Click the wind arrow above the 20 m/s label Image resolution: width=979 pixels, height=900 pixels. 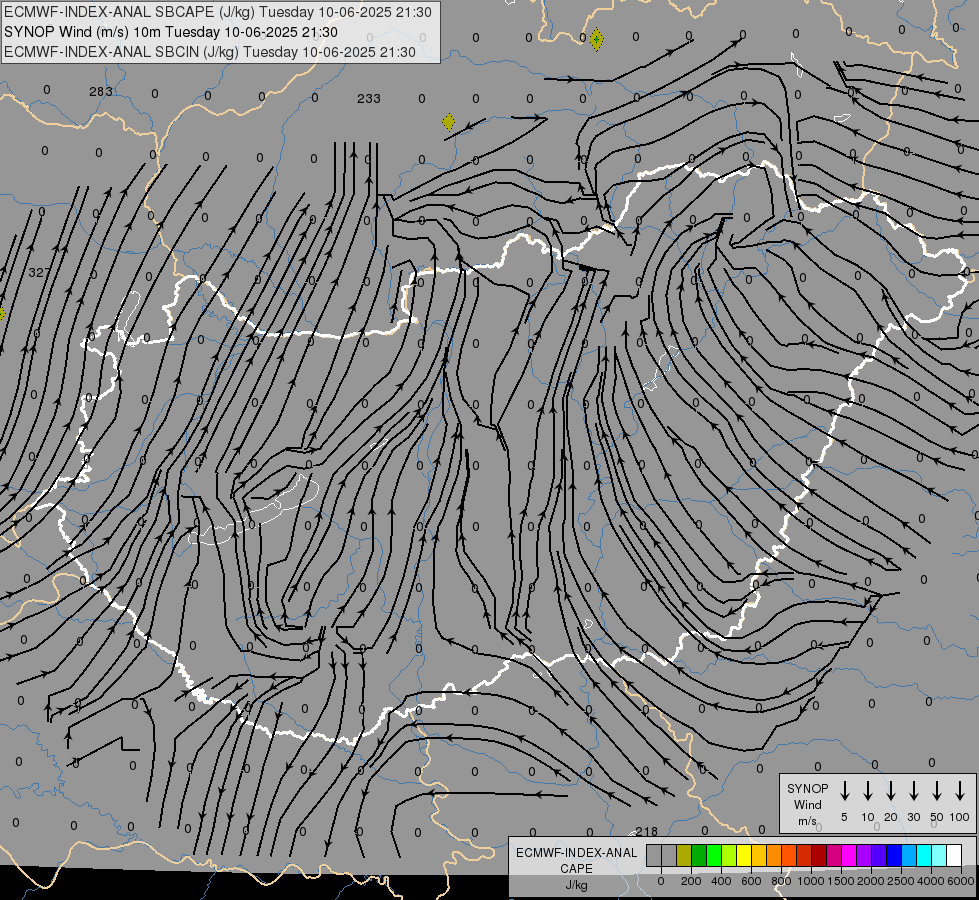(891, 791)
